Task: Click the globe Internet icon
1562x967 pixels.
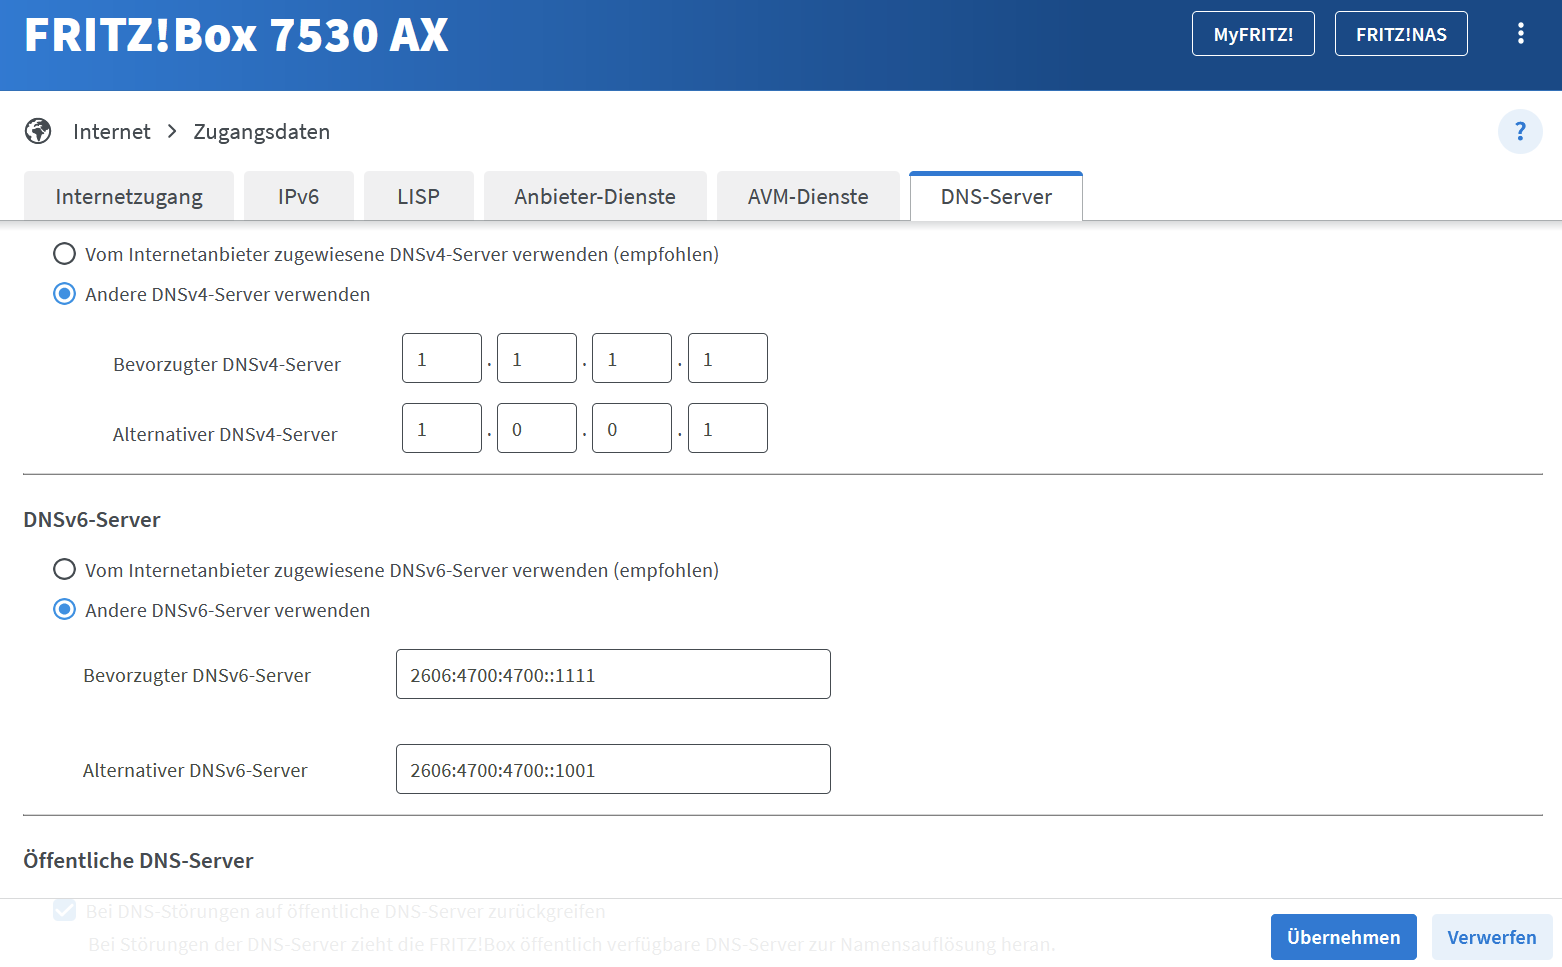Action: click(38, 131)
